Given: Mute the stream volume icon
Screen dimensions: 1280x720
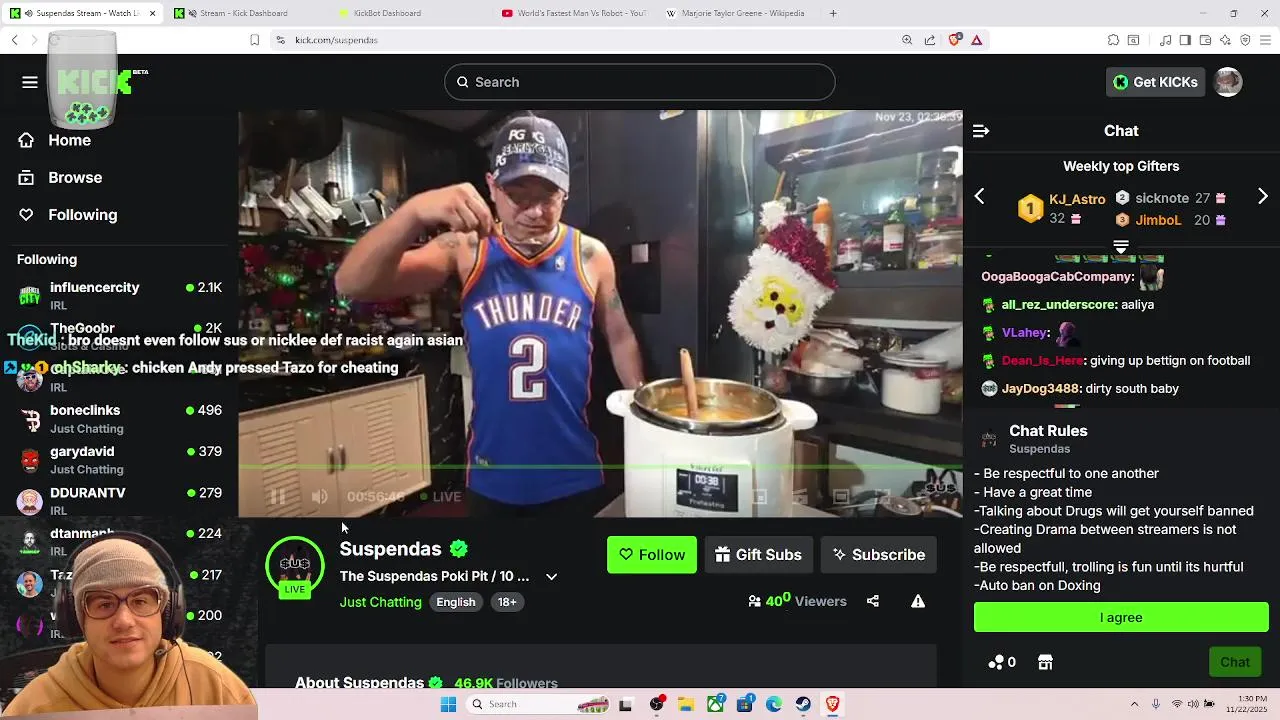Looking at the screenshot, I should tap(319, 496).
